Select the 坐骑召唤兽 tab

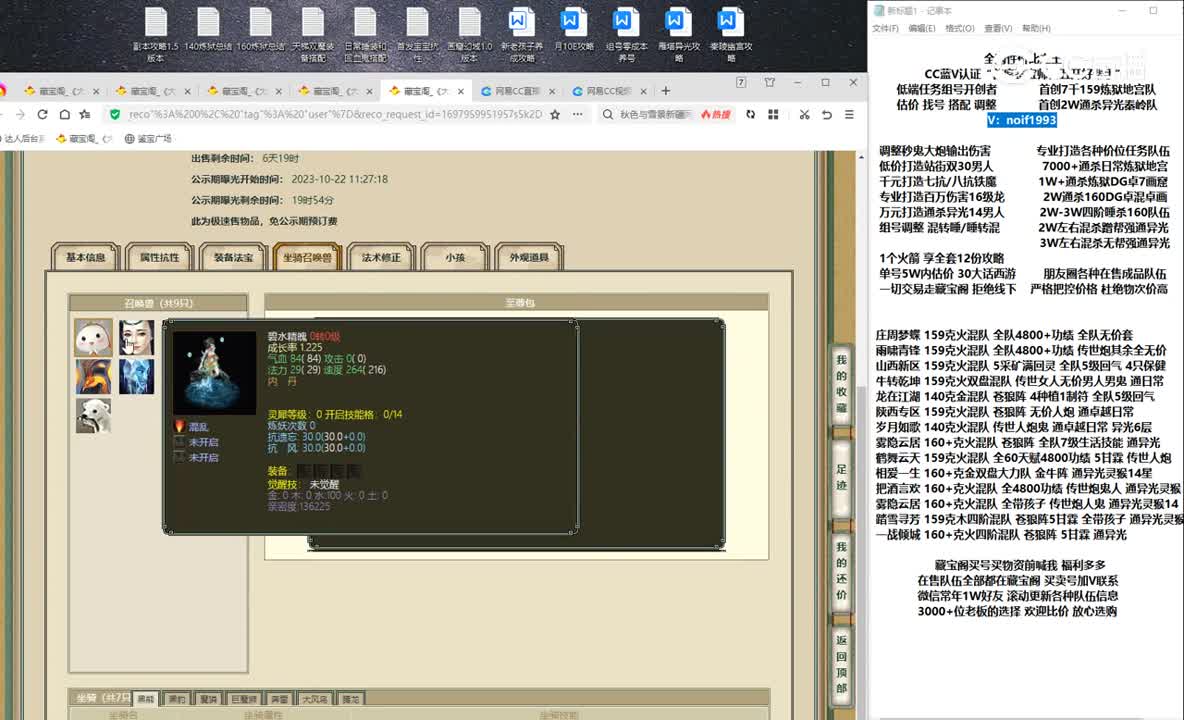click(x=307, y=257)
